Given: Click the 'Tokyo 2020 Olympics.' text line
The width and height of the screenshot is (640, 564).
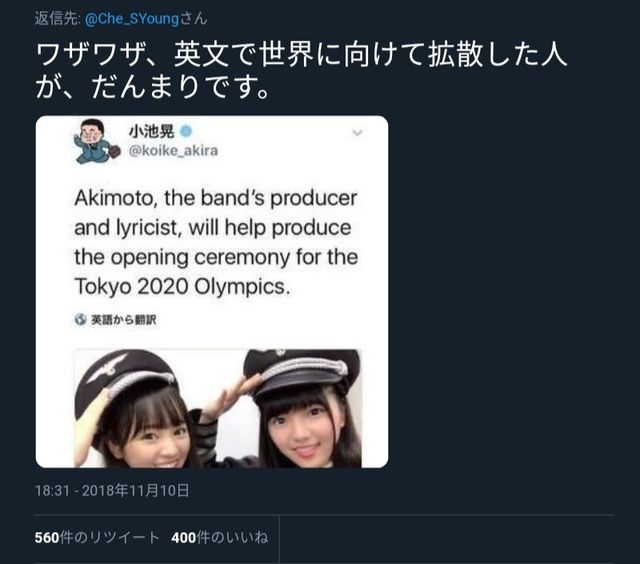Looking at the screenshot, I should (x=182, y=287).
